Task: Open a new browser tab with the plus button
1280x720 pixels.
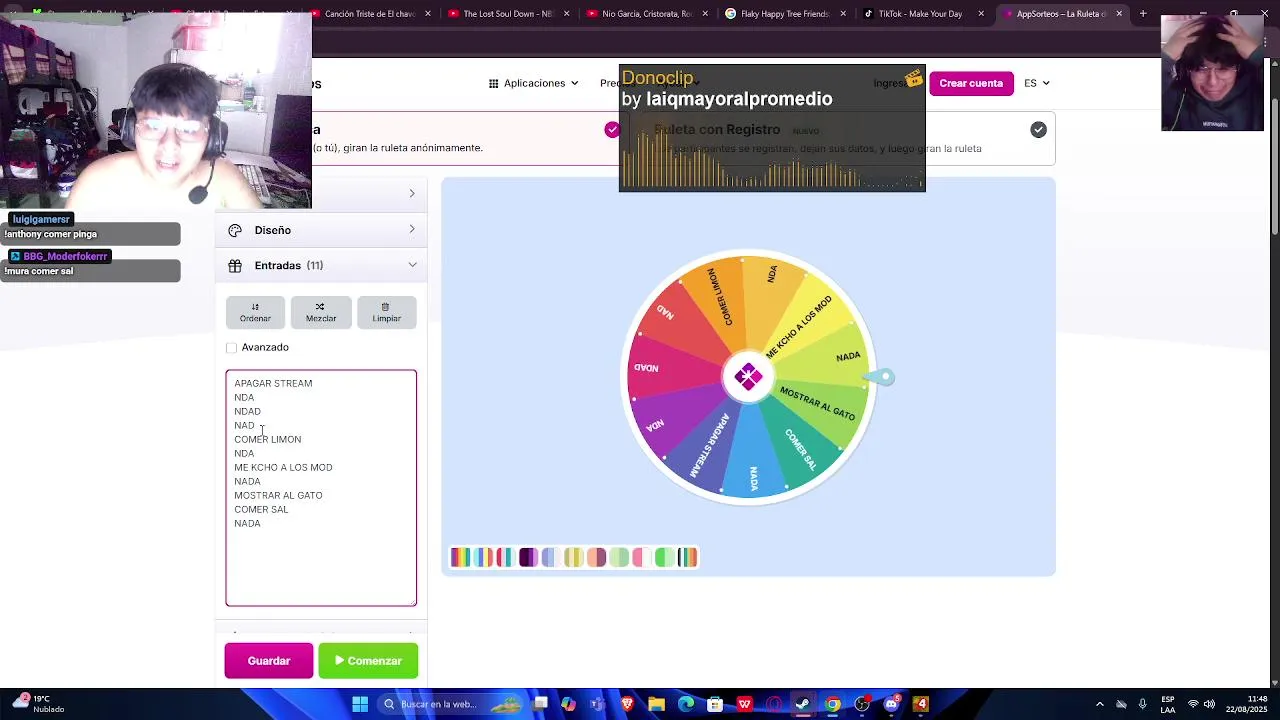Action: tap(1143, 14)
